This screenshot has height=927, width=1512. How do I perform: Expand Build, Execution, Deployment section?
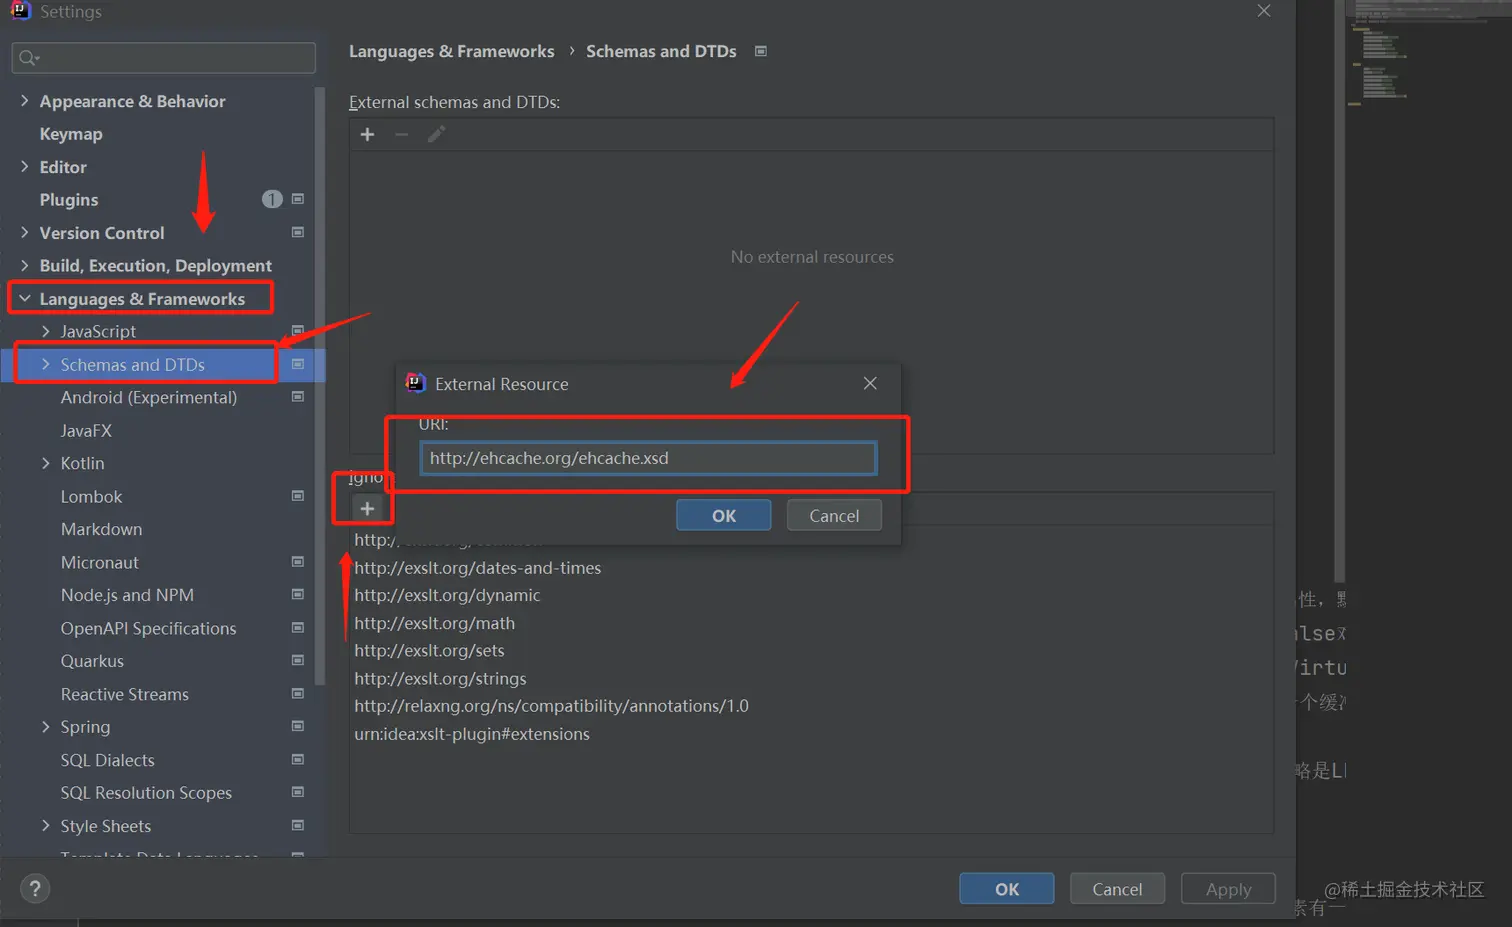[x=24, y=265]
